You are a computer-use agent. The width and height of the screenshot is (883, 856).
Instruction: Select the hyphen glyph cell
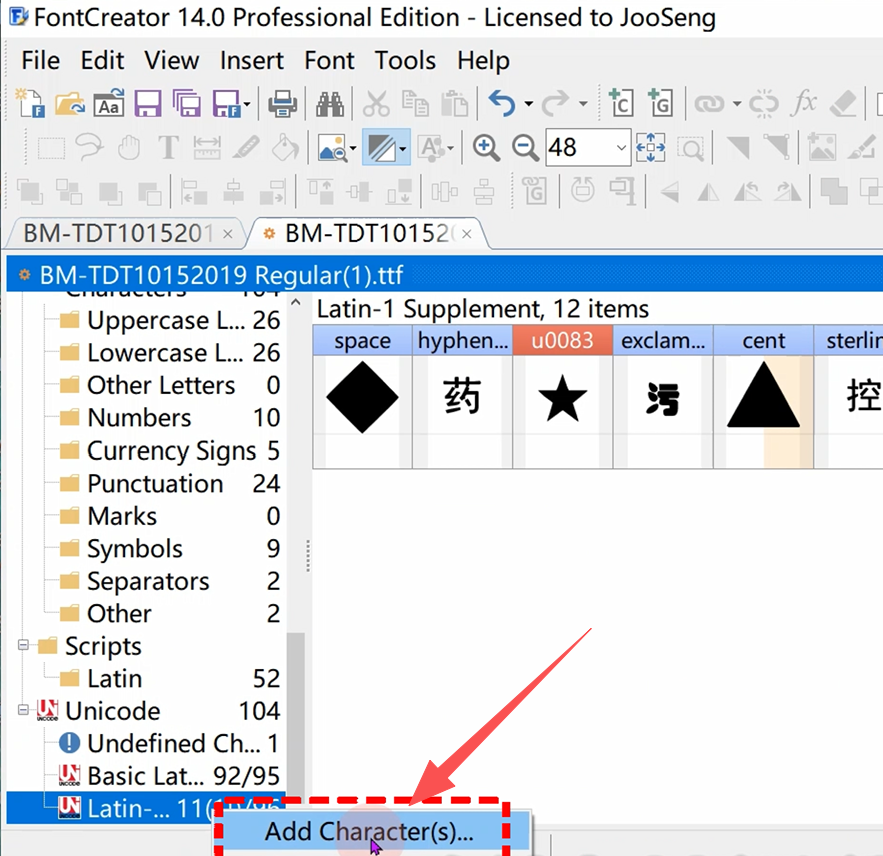pos(462,397)
